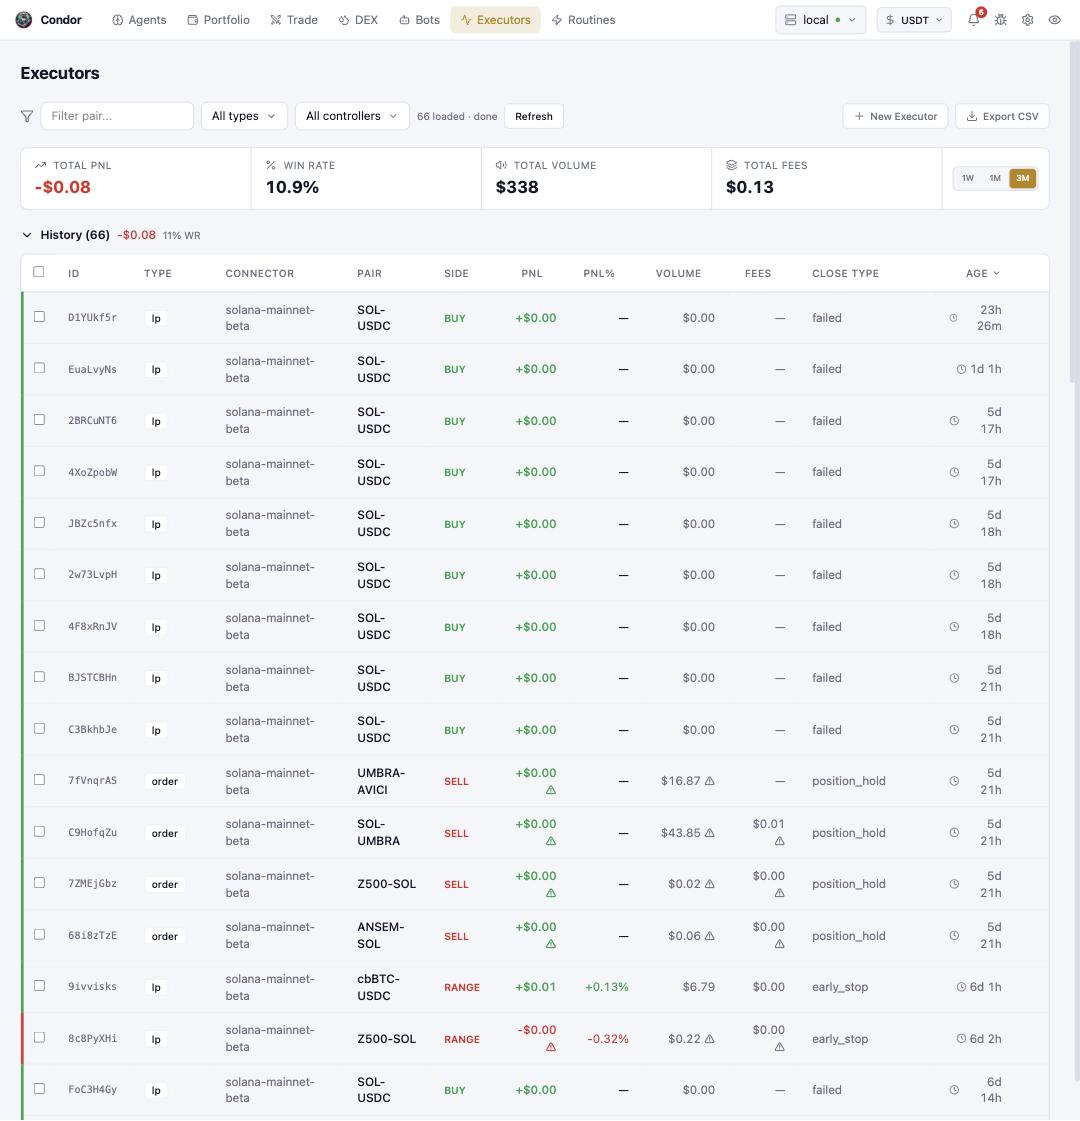Select the 3M time range
Viewport: 1080px width, 1121px height.
tap(1023, 178)
